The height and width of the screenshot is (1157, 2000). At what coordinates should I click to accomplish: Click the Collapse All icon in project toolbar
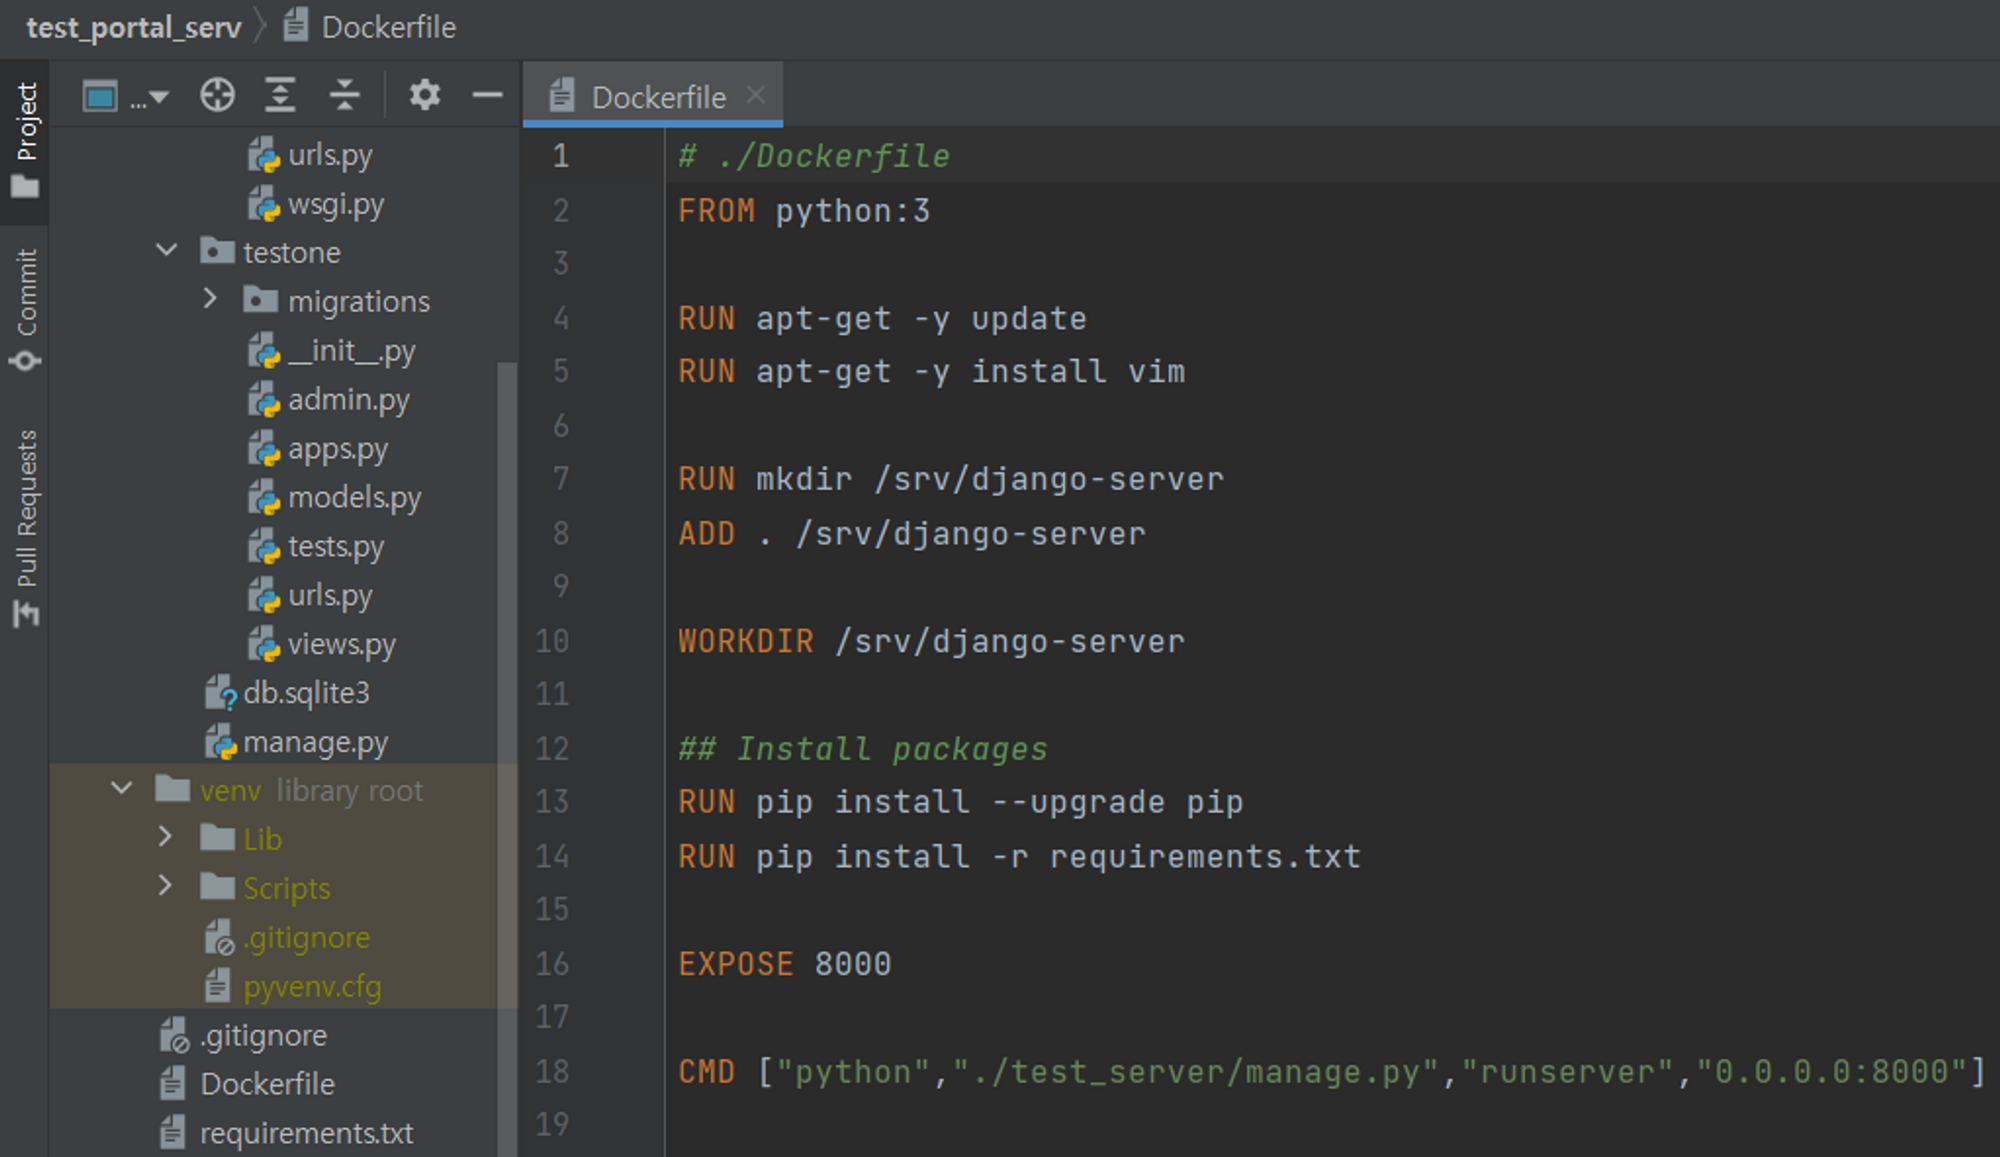pos(344,96)
